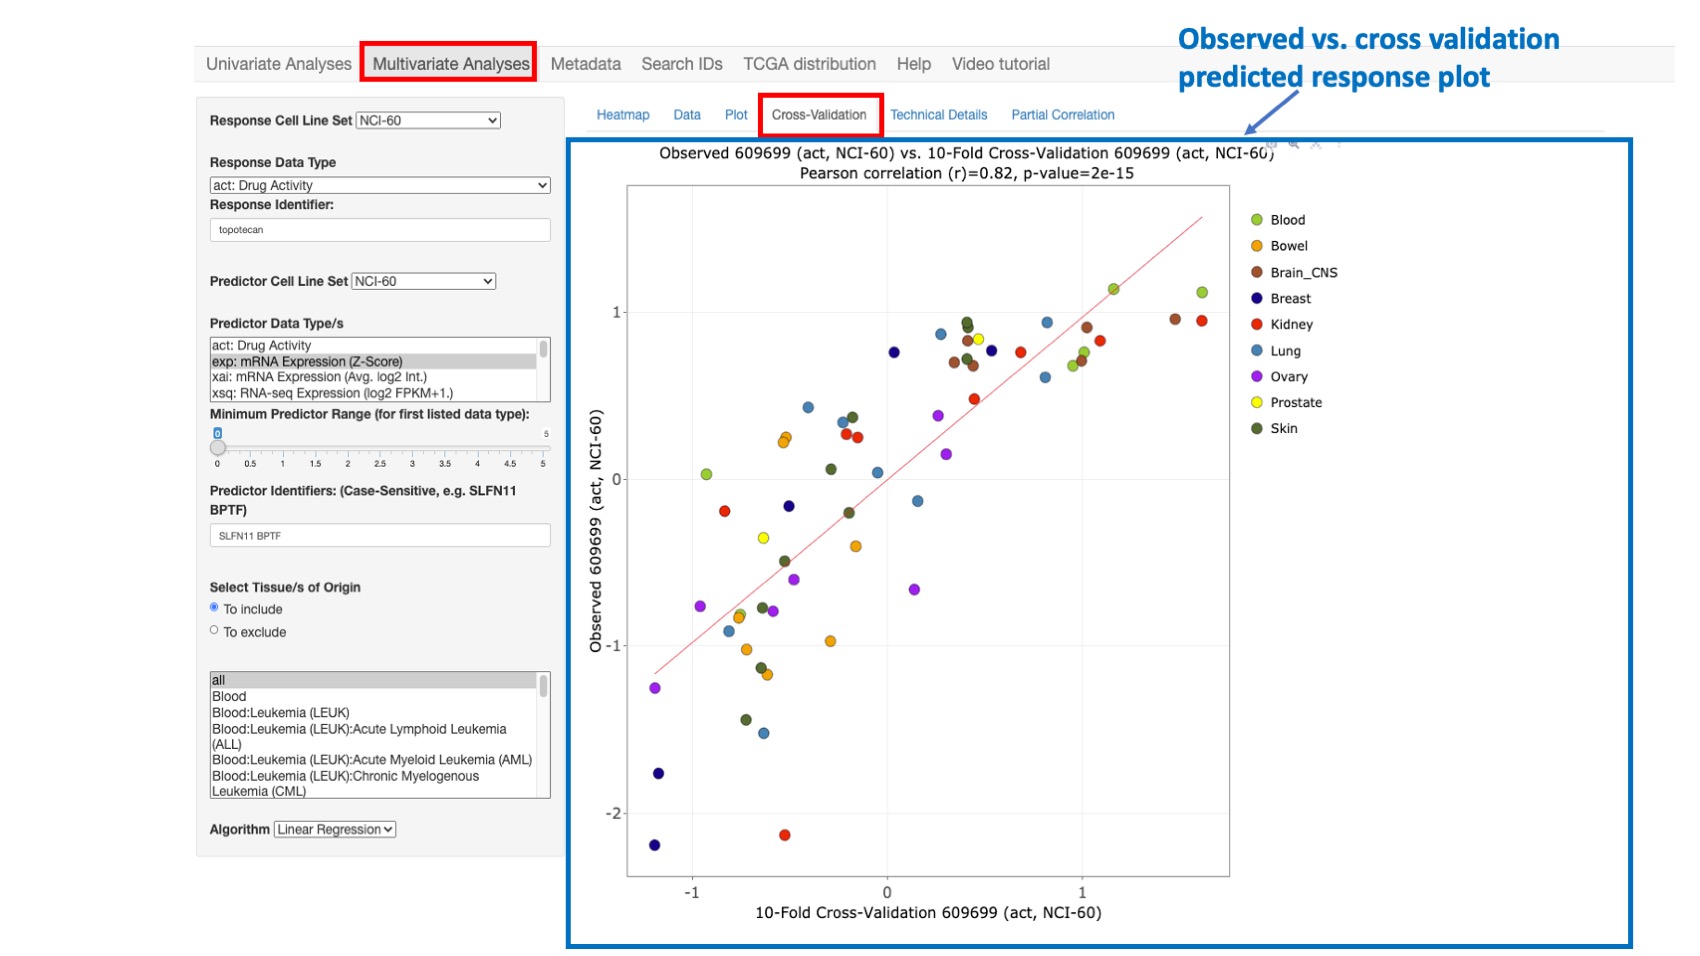This screenshot has height=956, width=1700.
Task: Click the Response Identifier field containing topotecan
Action: [x=380, y=230]
